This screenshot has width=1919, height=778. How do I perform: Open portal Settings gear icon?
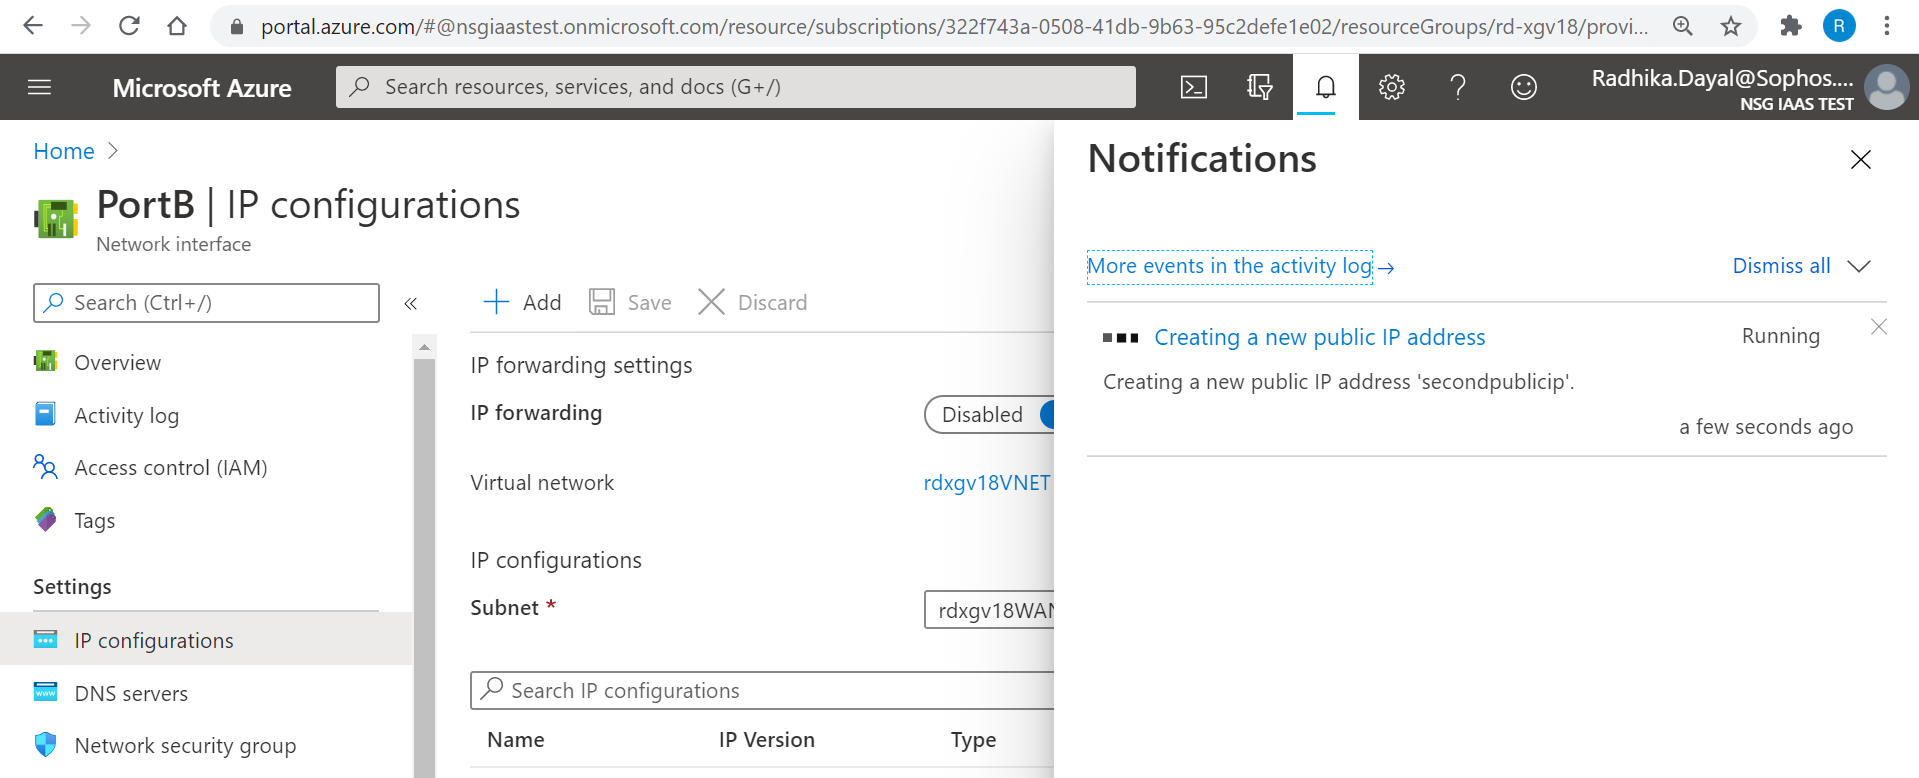pos(1392,87)
